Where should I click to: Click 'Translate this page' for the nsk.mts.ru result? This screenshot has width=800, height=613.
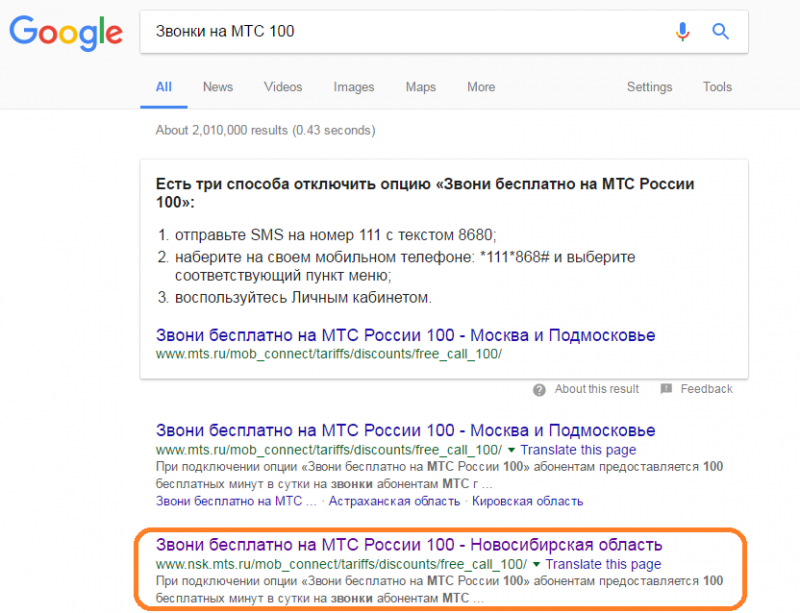(x=603, y=565)
